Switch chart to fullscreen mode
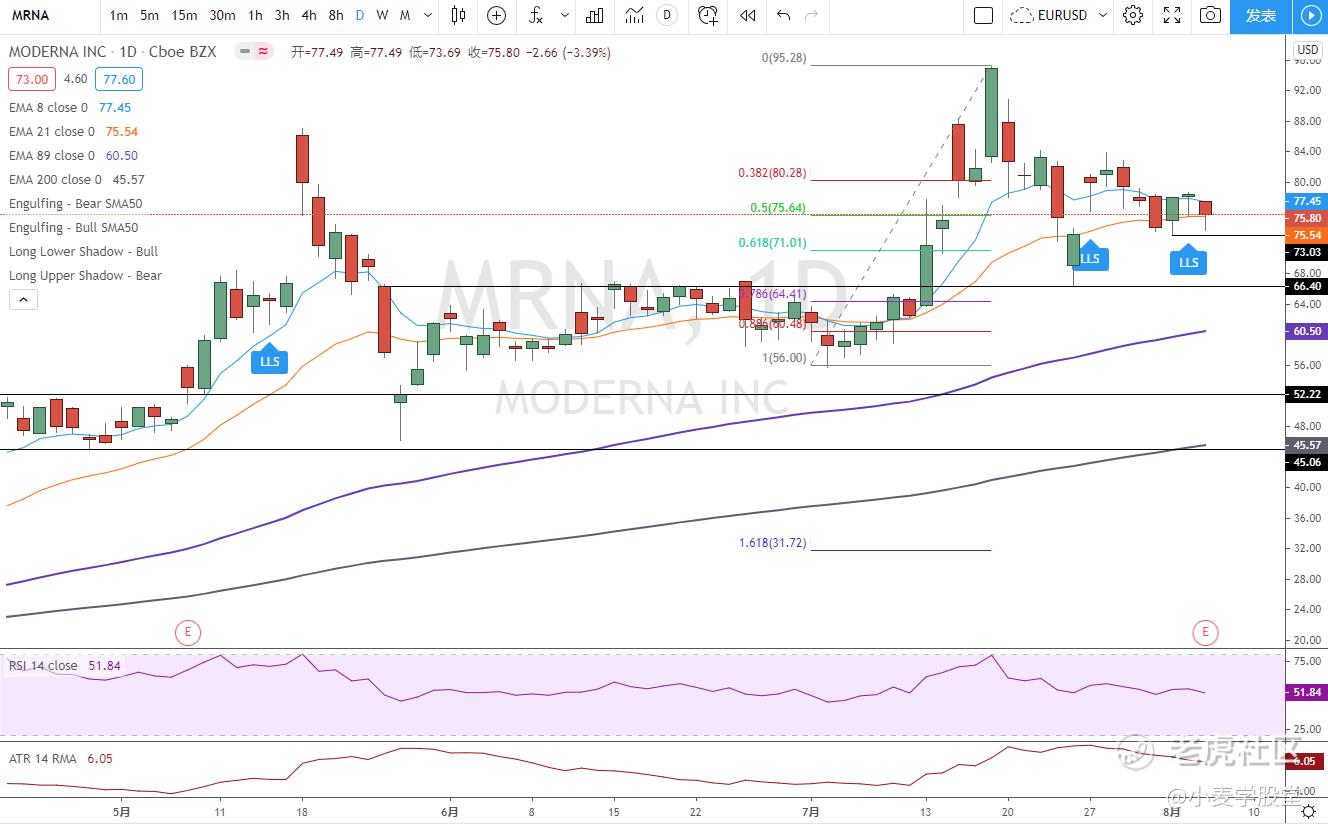 [1172, 15]
